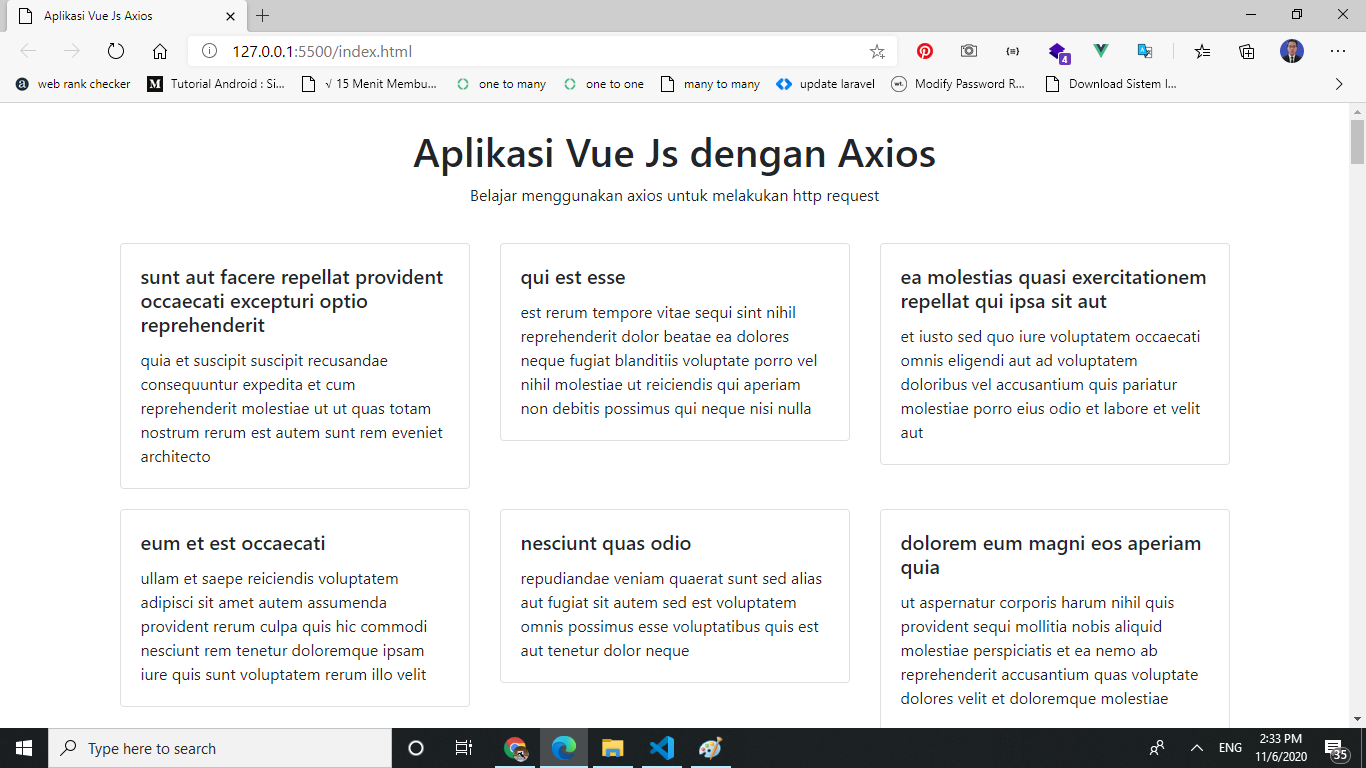The width and height of the screenshot is (1366, 768).
Task: Open the Settings and more ellipsis menu
Action: 1337,51
